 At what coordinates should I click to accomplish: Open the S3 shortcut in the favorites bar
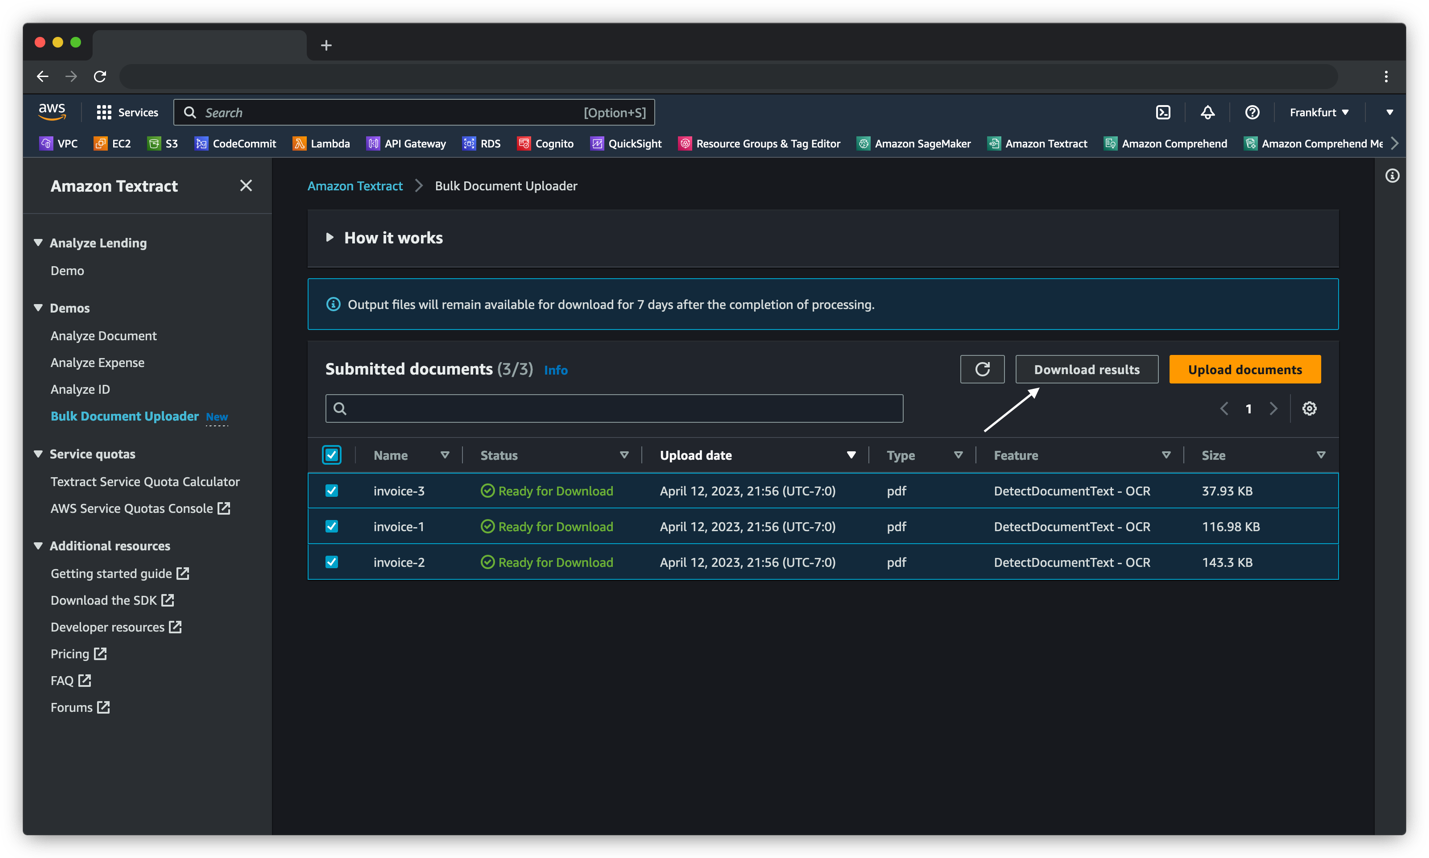click(x=163, y=144)
